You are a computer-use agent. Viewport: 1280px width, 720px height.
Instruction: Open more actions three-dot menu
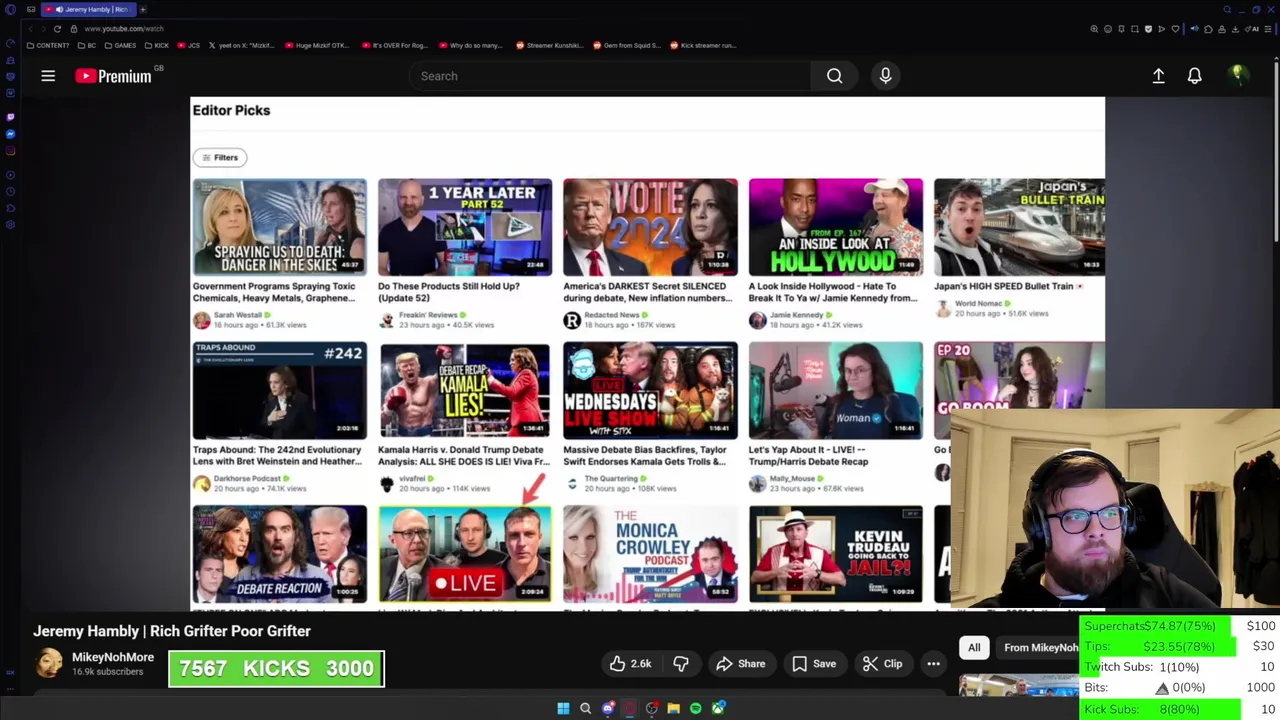coord(933,664)
